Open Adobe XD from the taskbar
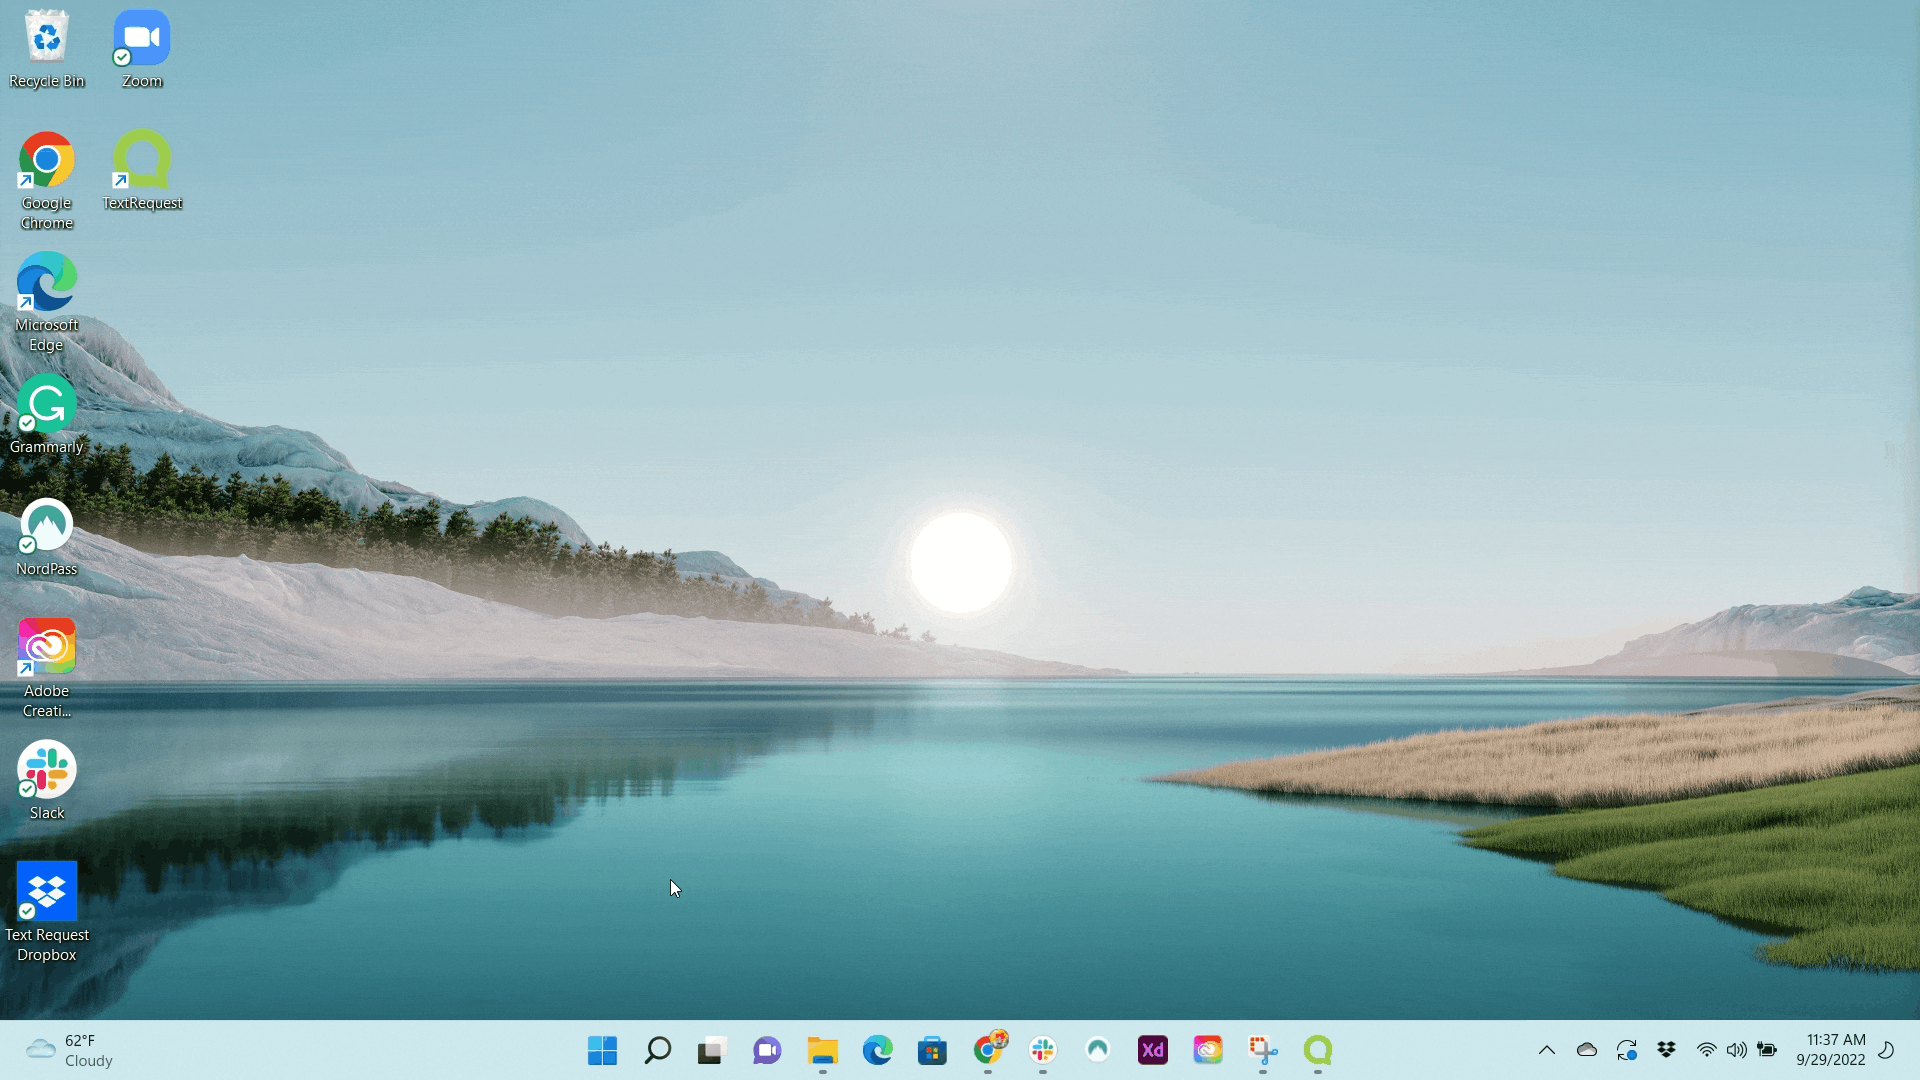 tap(1153, 1050)
